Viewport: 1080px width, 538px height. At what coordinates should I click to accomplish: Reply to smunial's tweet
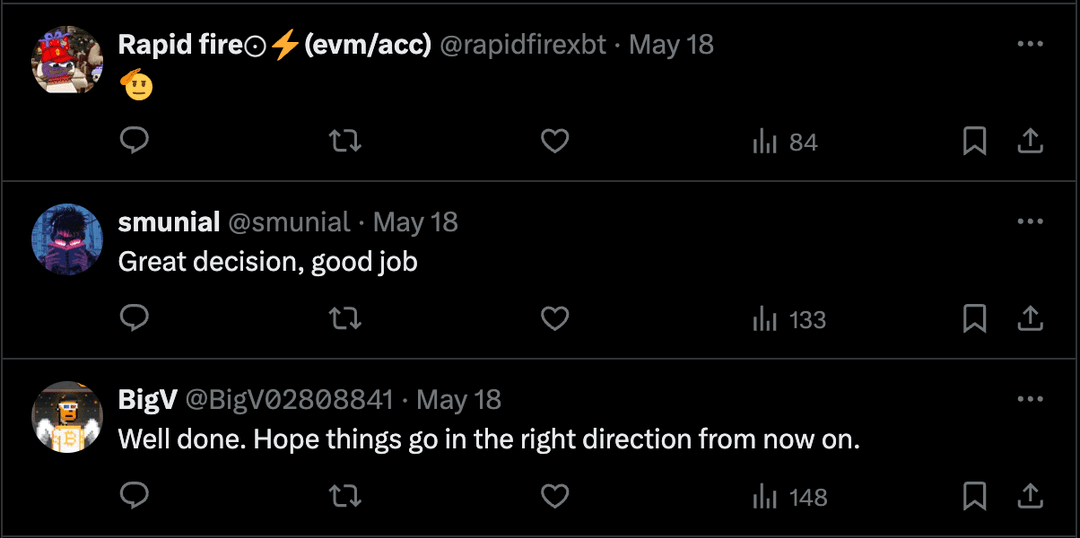134,319
